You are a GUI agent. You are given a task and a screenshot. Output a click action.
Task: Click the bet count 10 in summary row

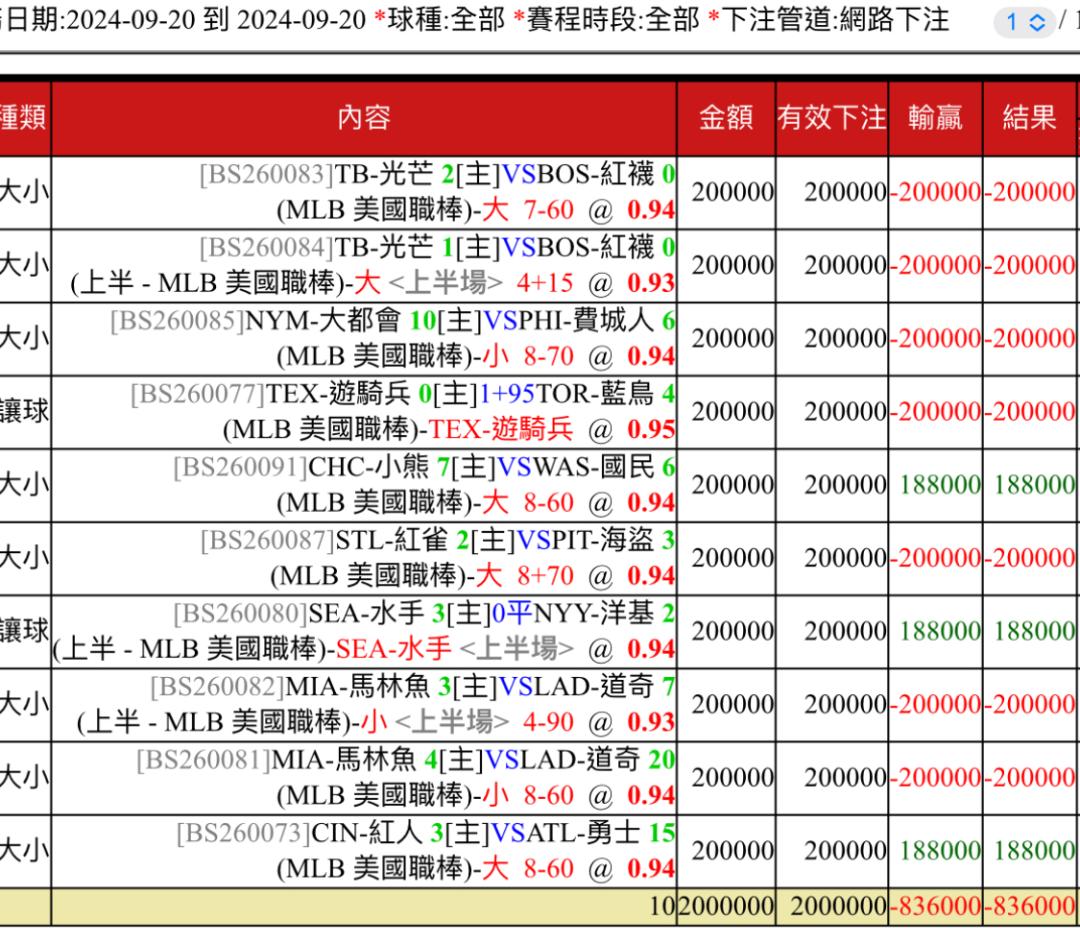[x=663, y=907]
